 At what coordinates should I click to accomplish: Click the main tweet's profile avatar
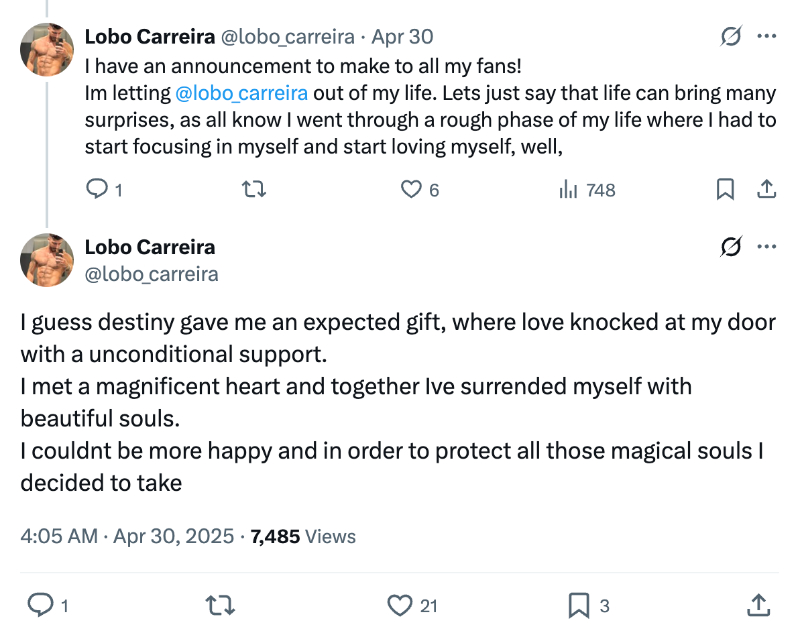47,260
